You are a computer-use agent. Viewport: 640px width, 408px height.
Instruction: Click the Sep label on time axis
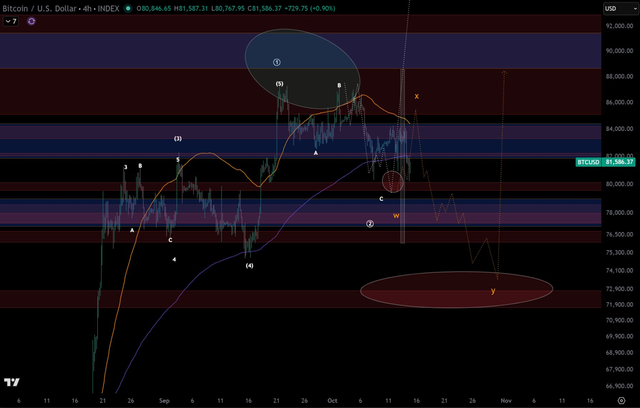click(x=164, y=401)
